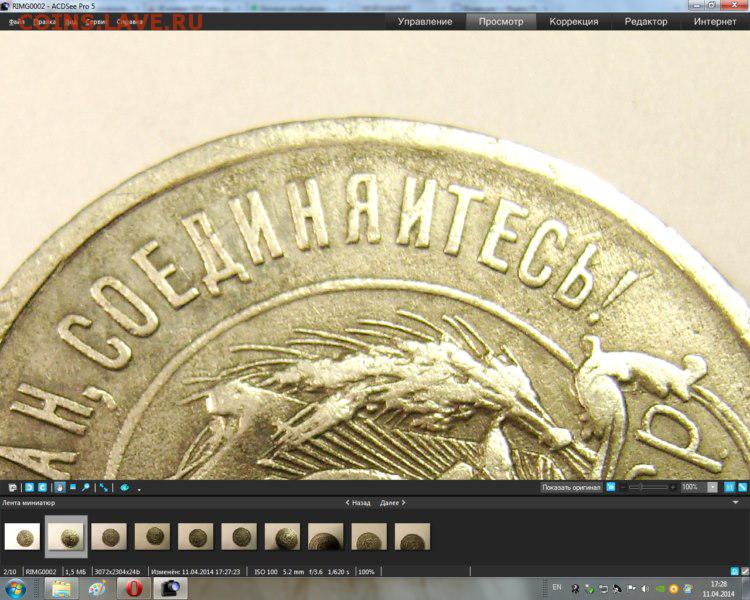Go to next image with Далее

(x=393, y=503)
